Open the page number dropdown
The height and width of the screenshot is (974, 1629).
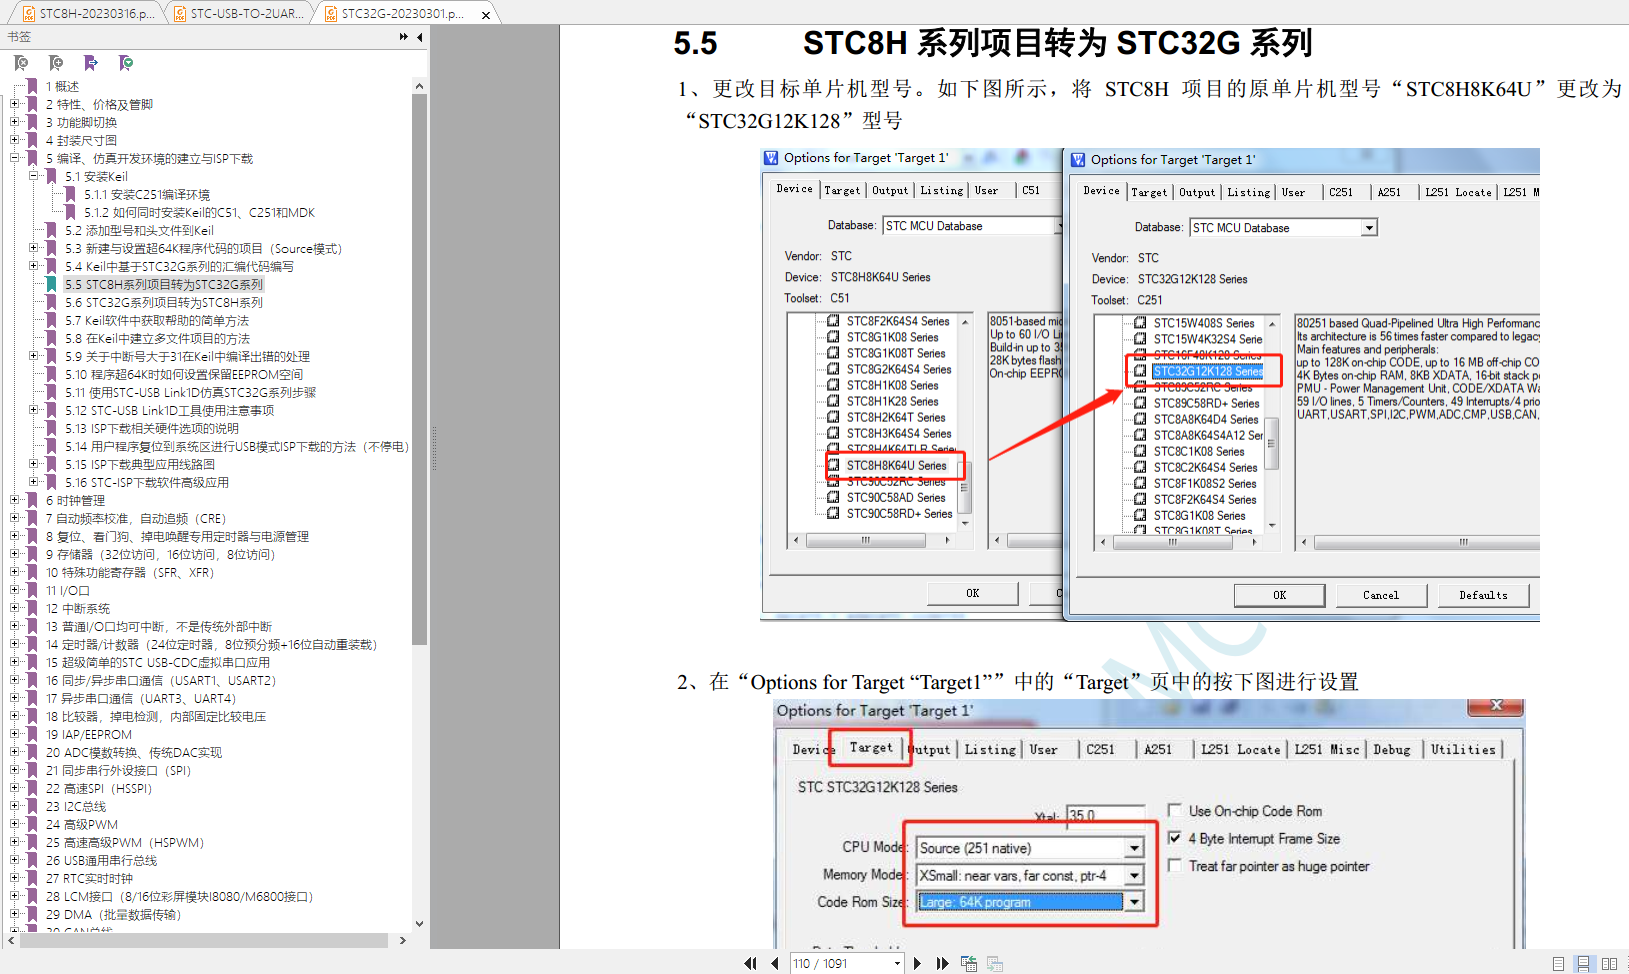click(x=897, y=964)
